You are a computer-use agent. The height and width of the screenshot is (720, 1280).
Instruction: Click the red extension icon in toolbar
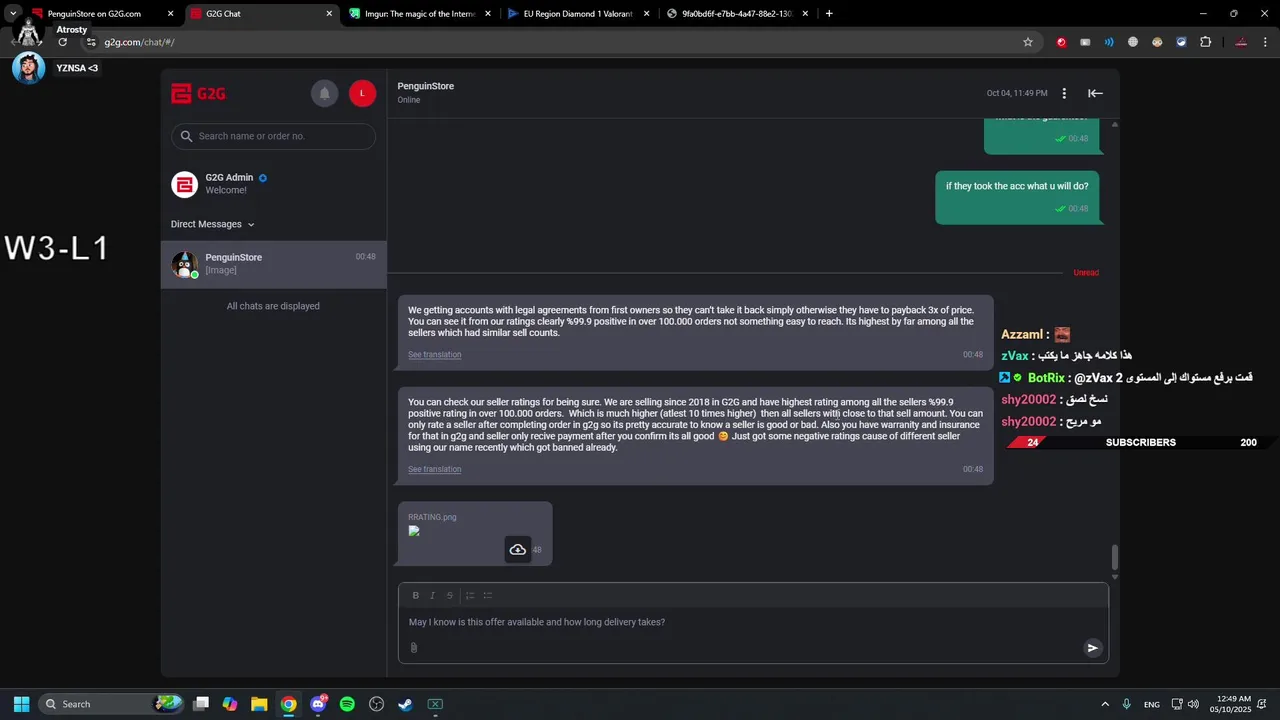1061,42
